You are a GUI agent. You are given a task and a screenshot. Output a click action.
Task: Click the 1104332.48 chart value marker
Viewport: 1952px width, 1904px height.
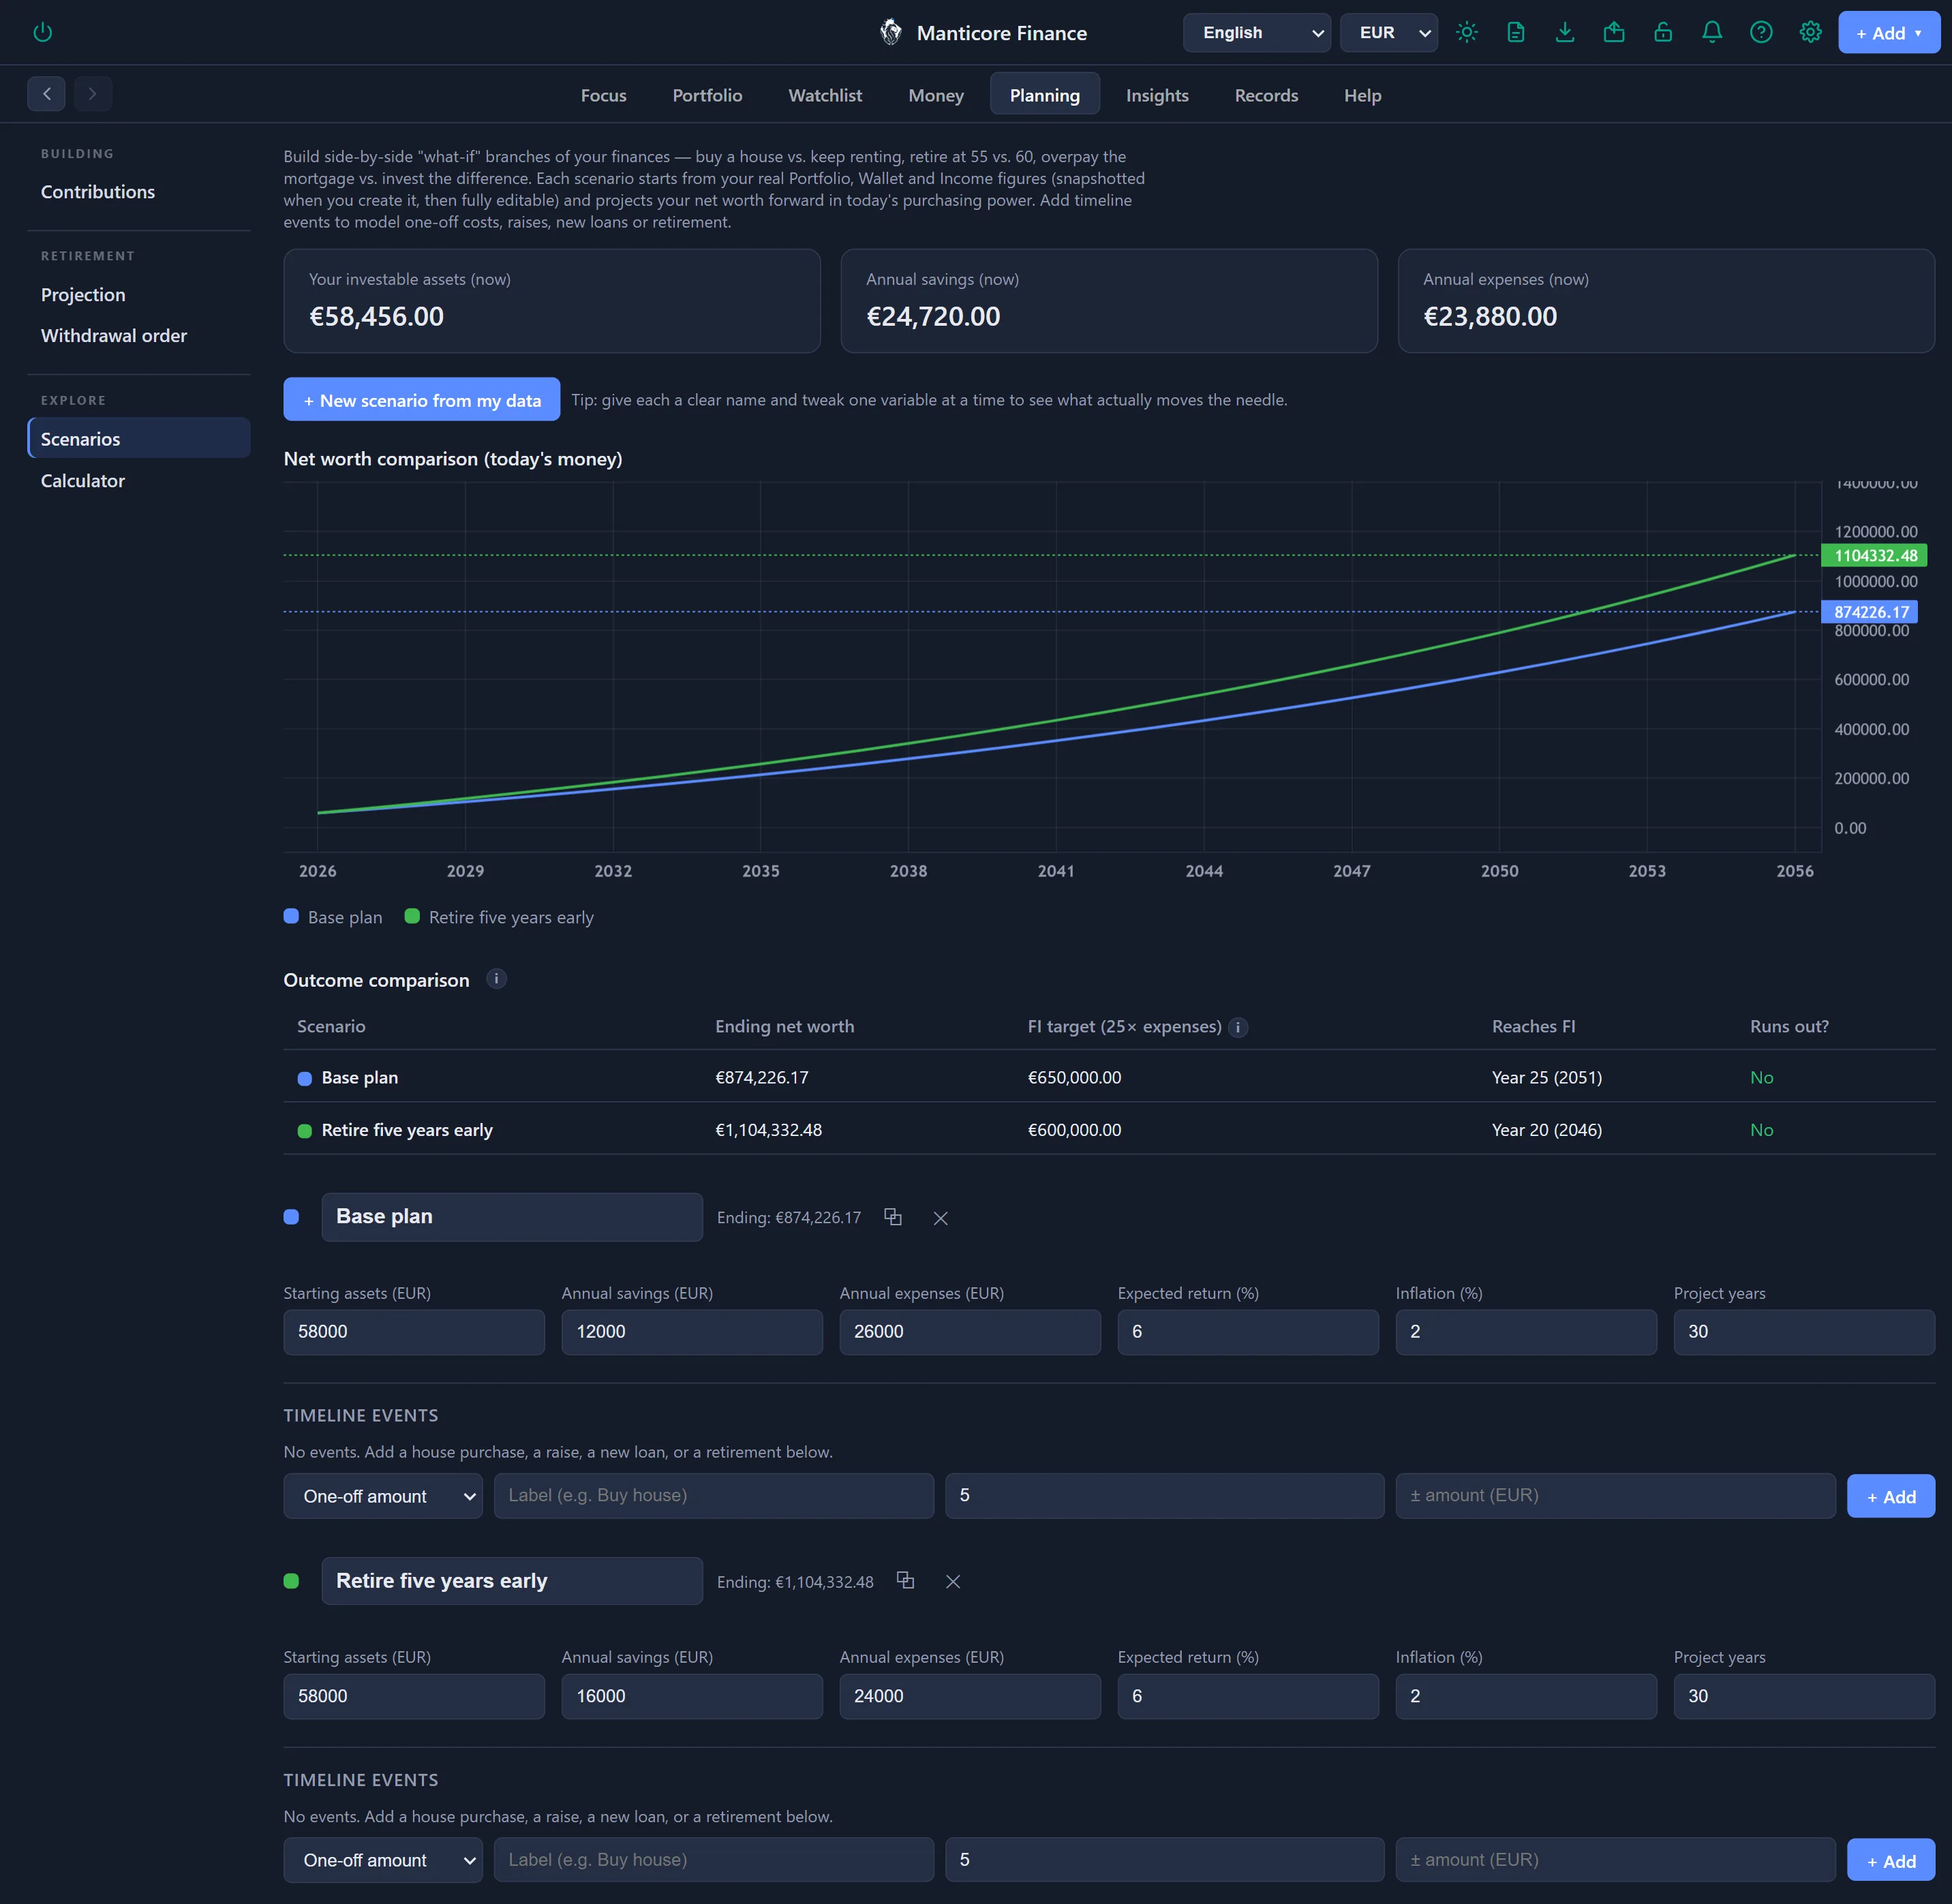[x=1874, y=555]
